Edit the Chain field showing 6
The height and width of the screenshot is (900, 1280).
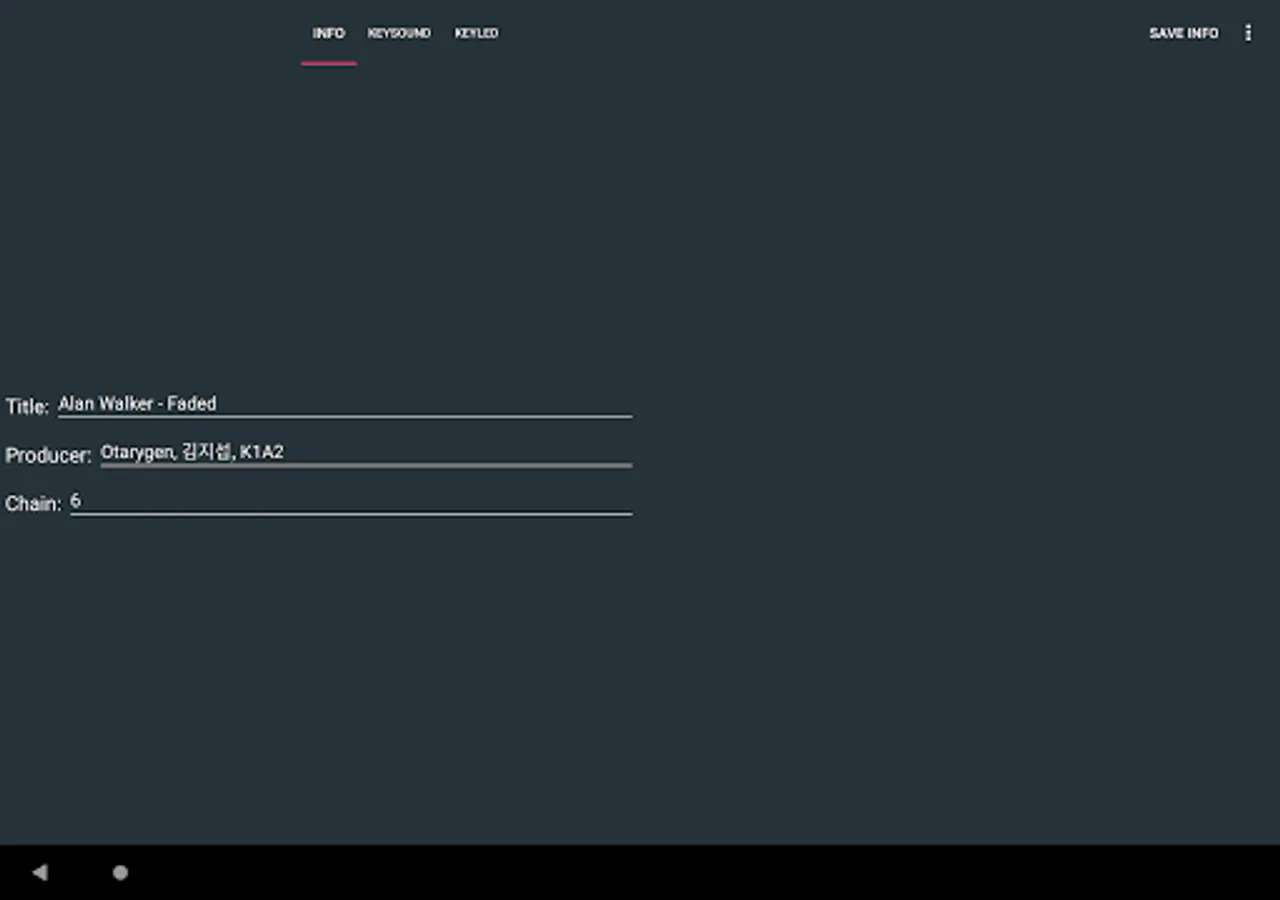tap(351, 501)
